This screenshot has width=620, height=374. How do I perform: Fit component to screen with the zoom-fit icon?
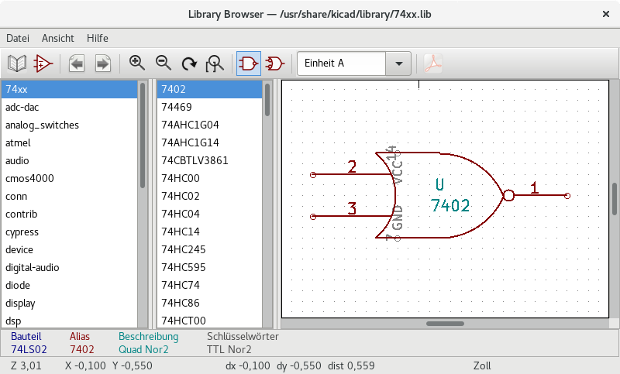[215, 63]
